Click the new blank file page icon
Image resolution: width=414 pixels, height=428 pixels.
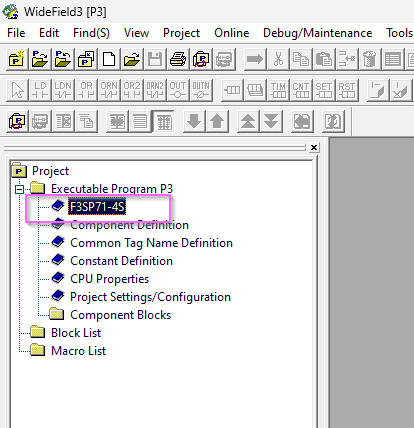coord(109,59)
